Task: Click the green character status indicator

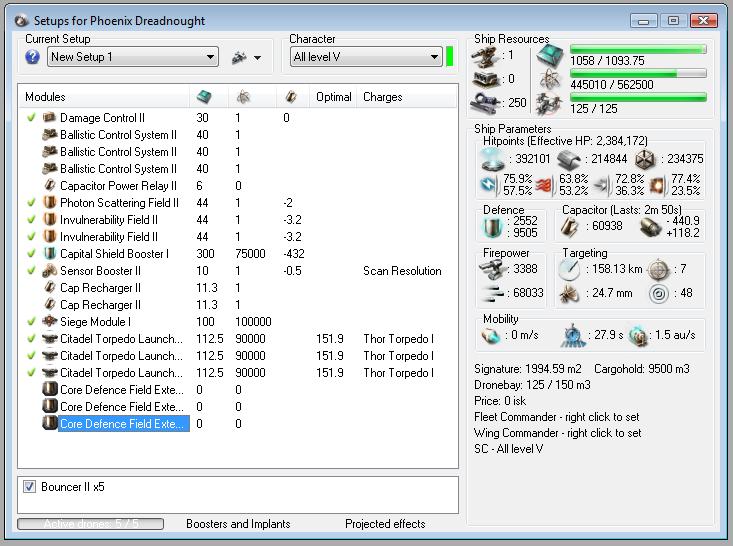Action: (x=450, y=57)
